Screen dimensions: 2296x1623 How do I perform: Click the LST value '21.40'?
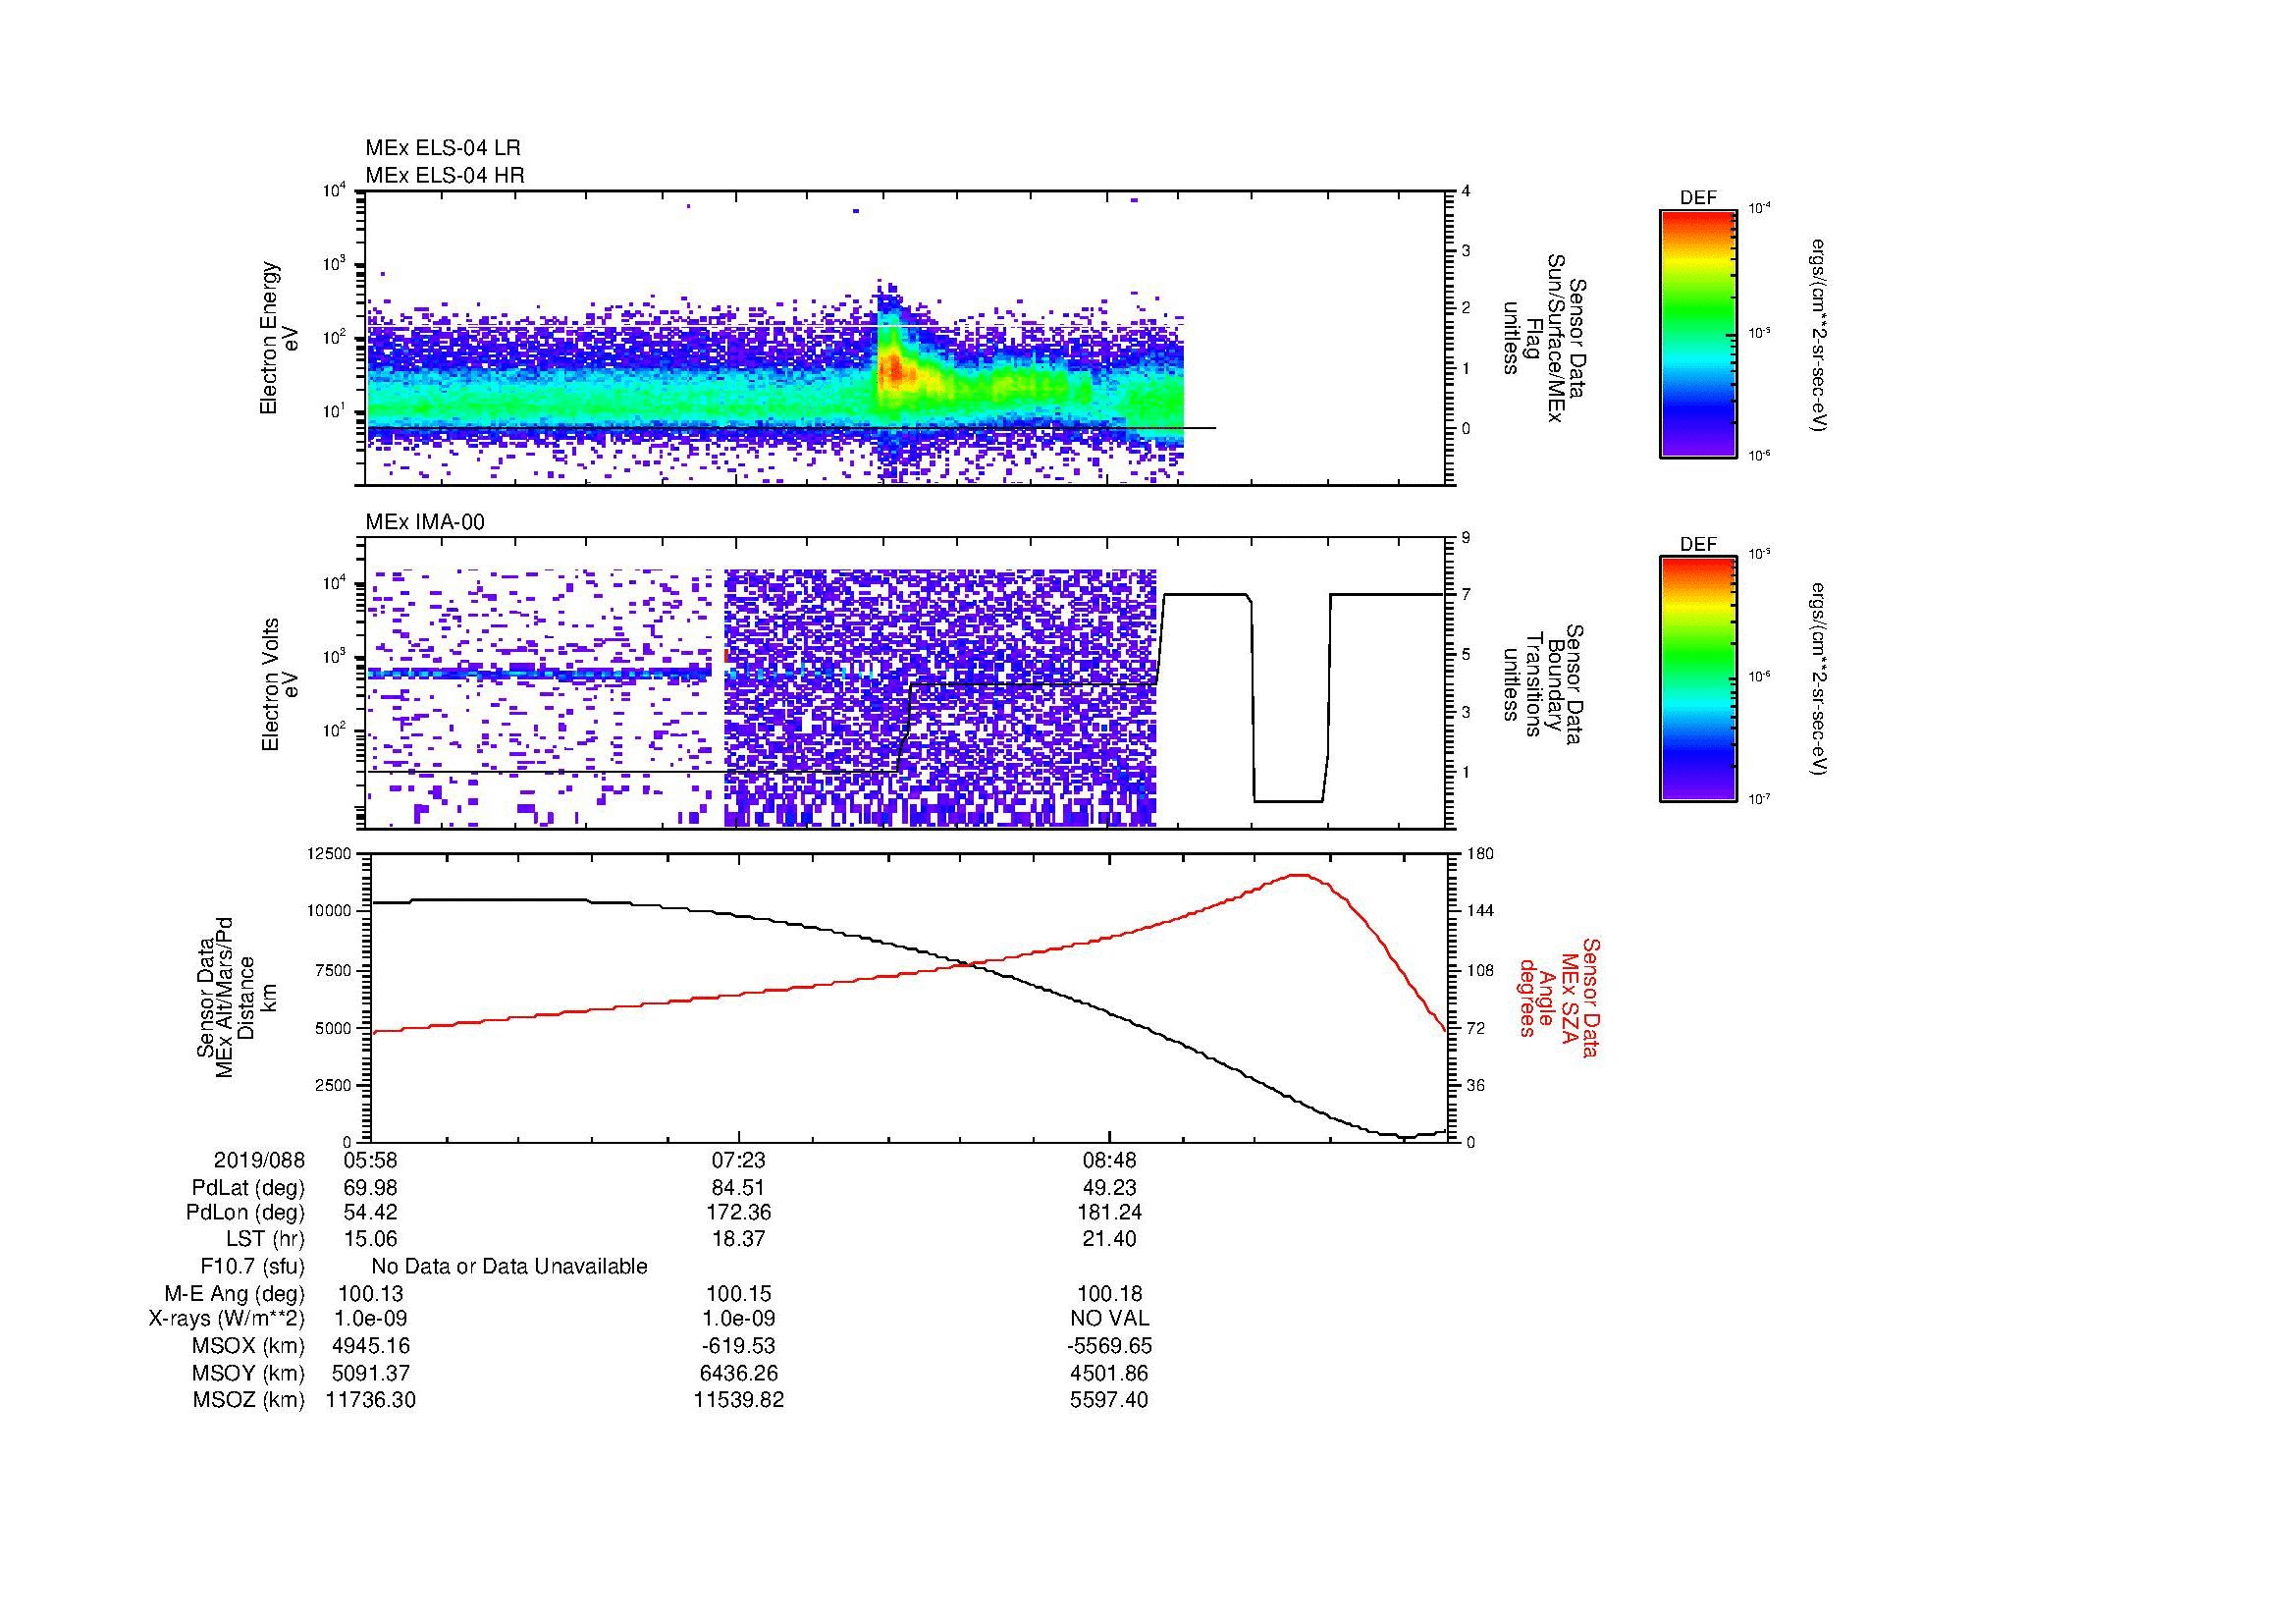1109,1239
